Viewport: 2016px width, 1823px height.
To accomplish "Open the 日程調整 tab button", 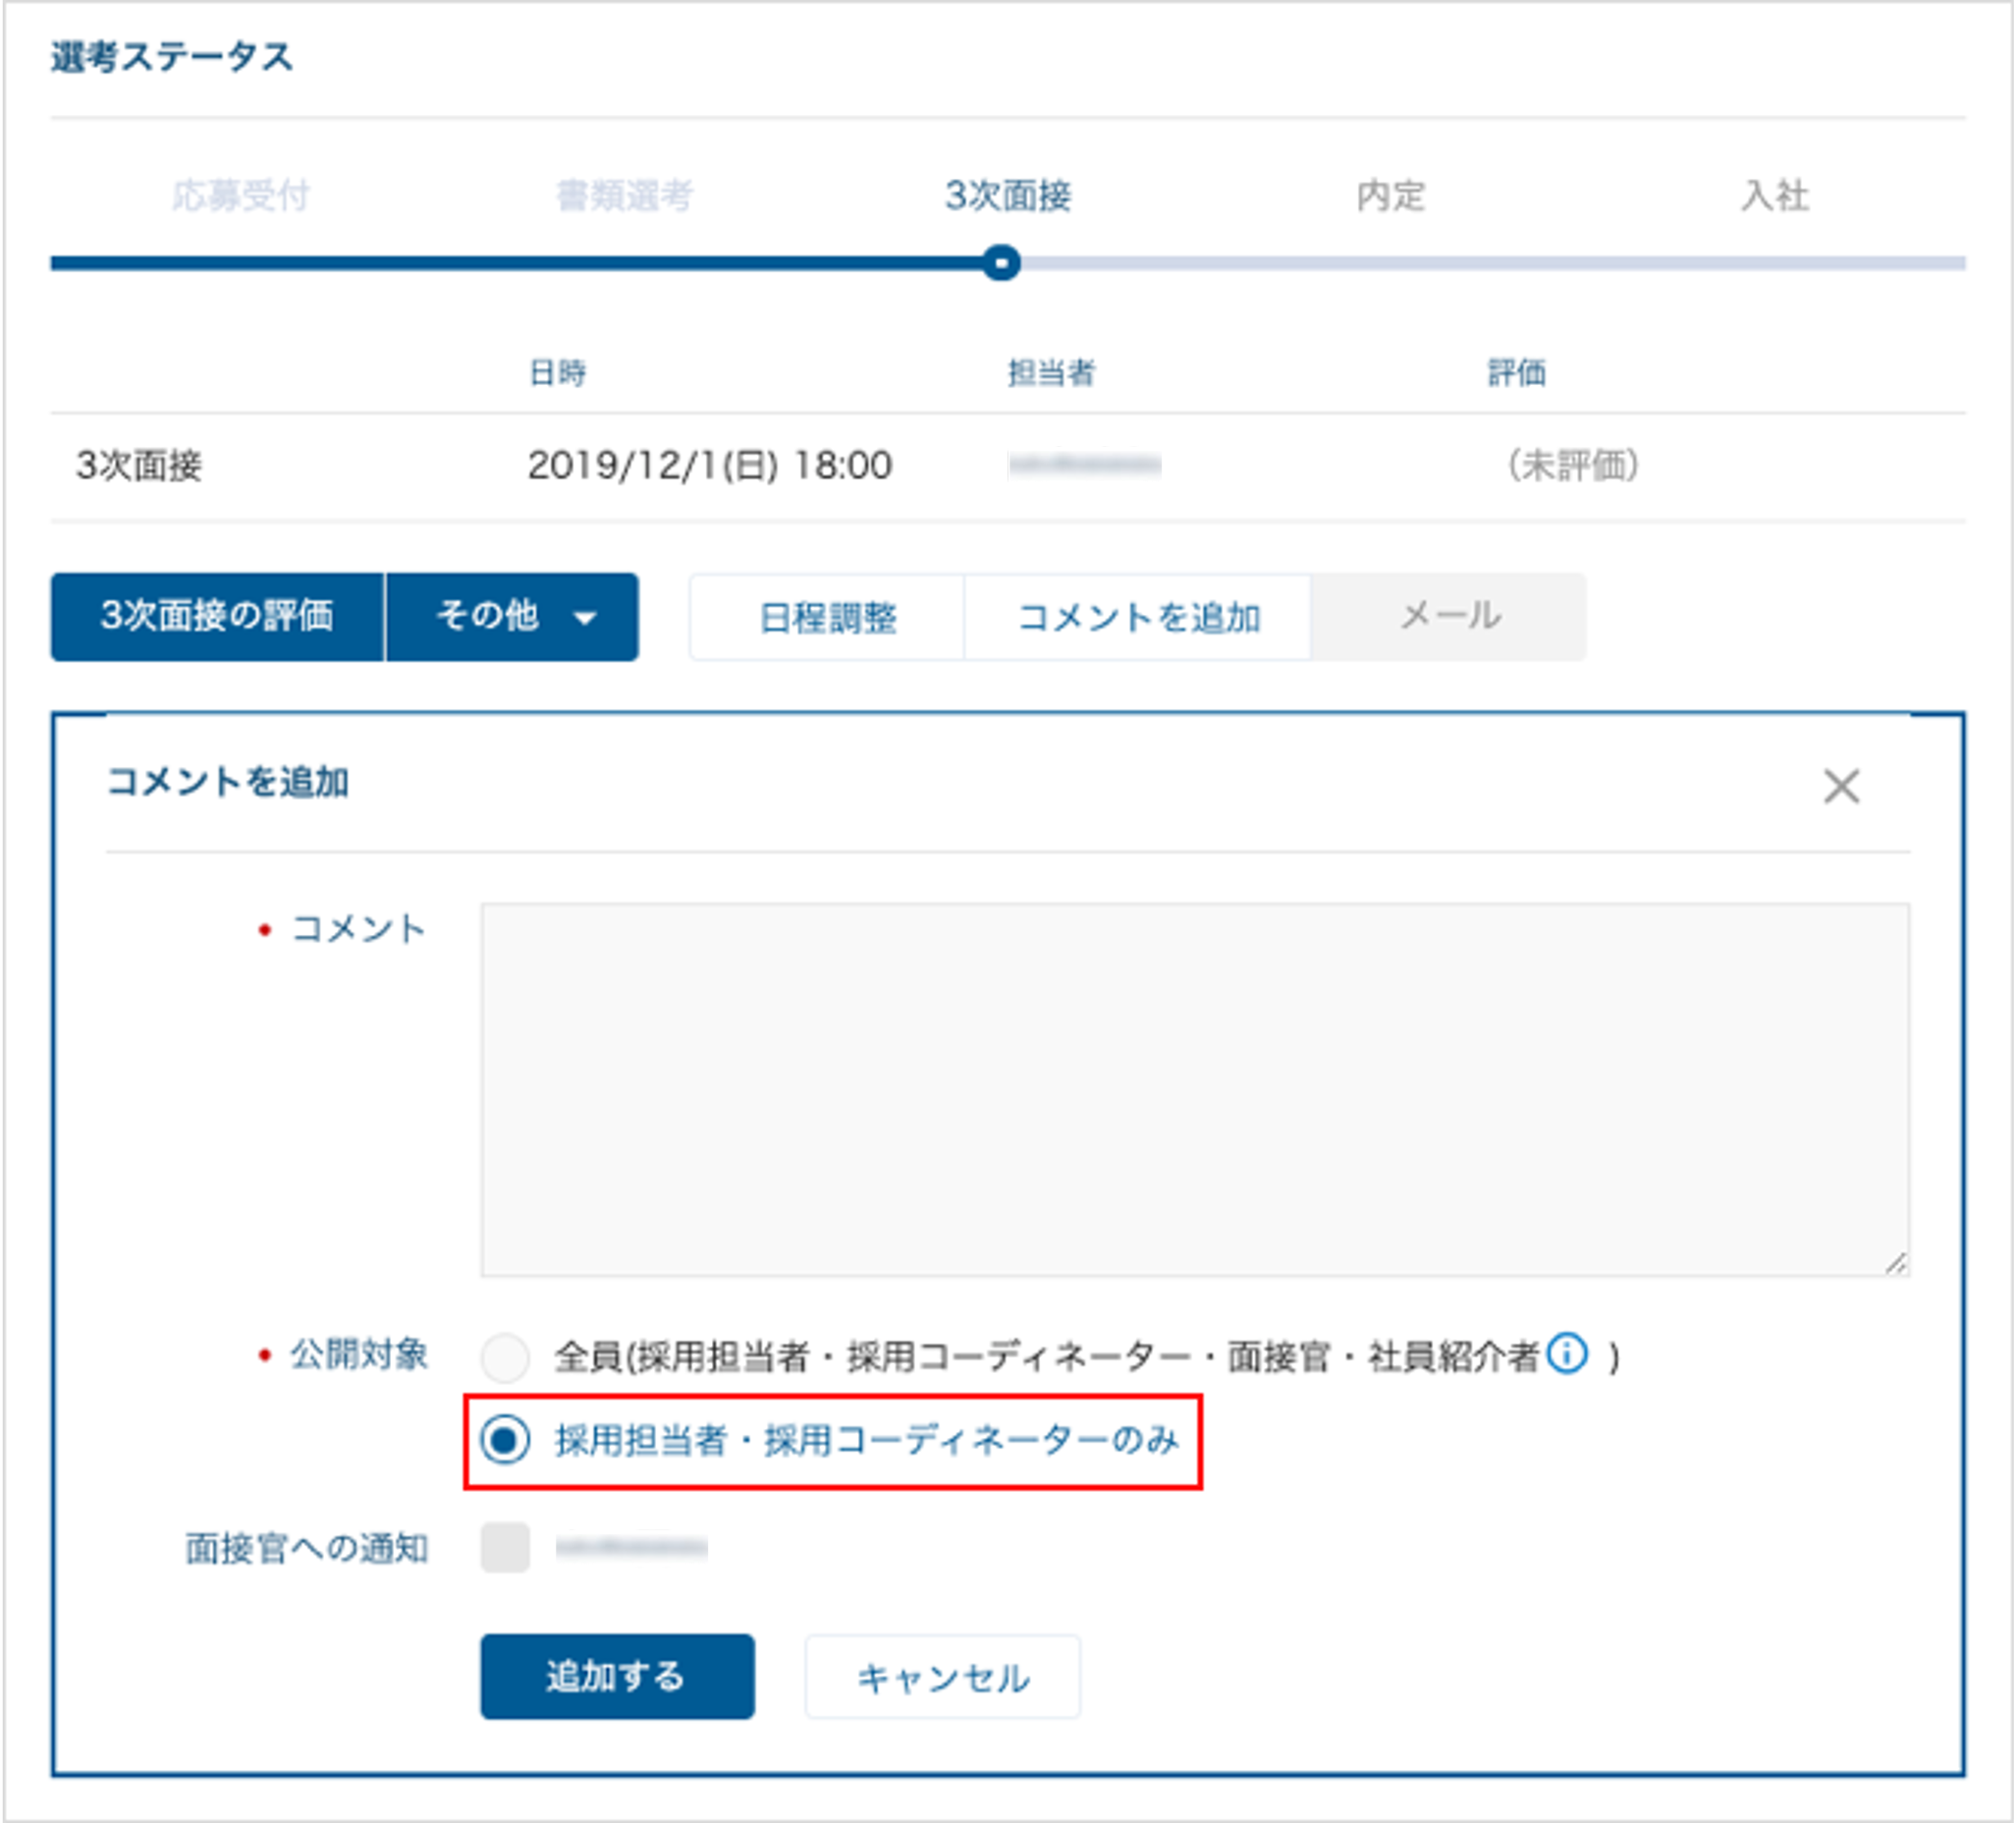I will point(827,617).
